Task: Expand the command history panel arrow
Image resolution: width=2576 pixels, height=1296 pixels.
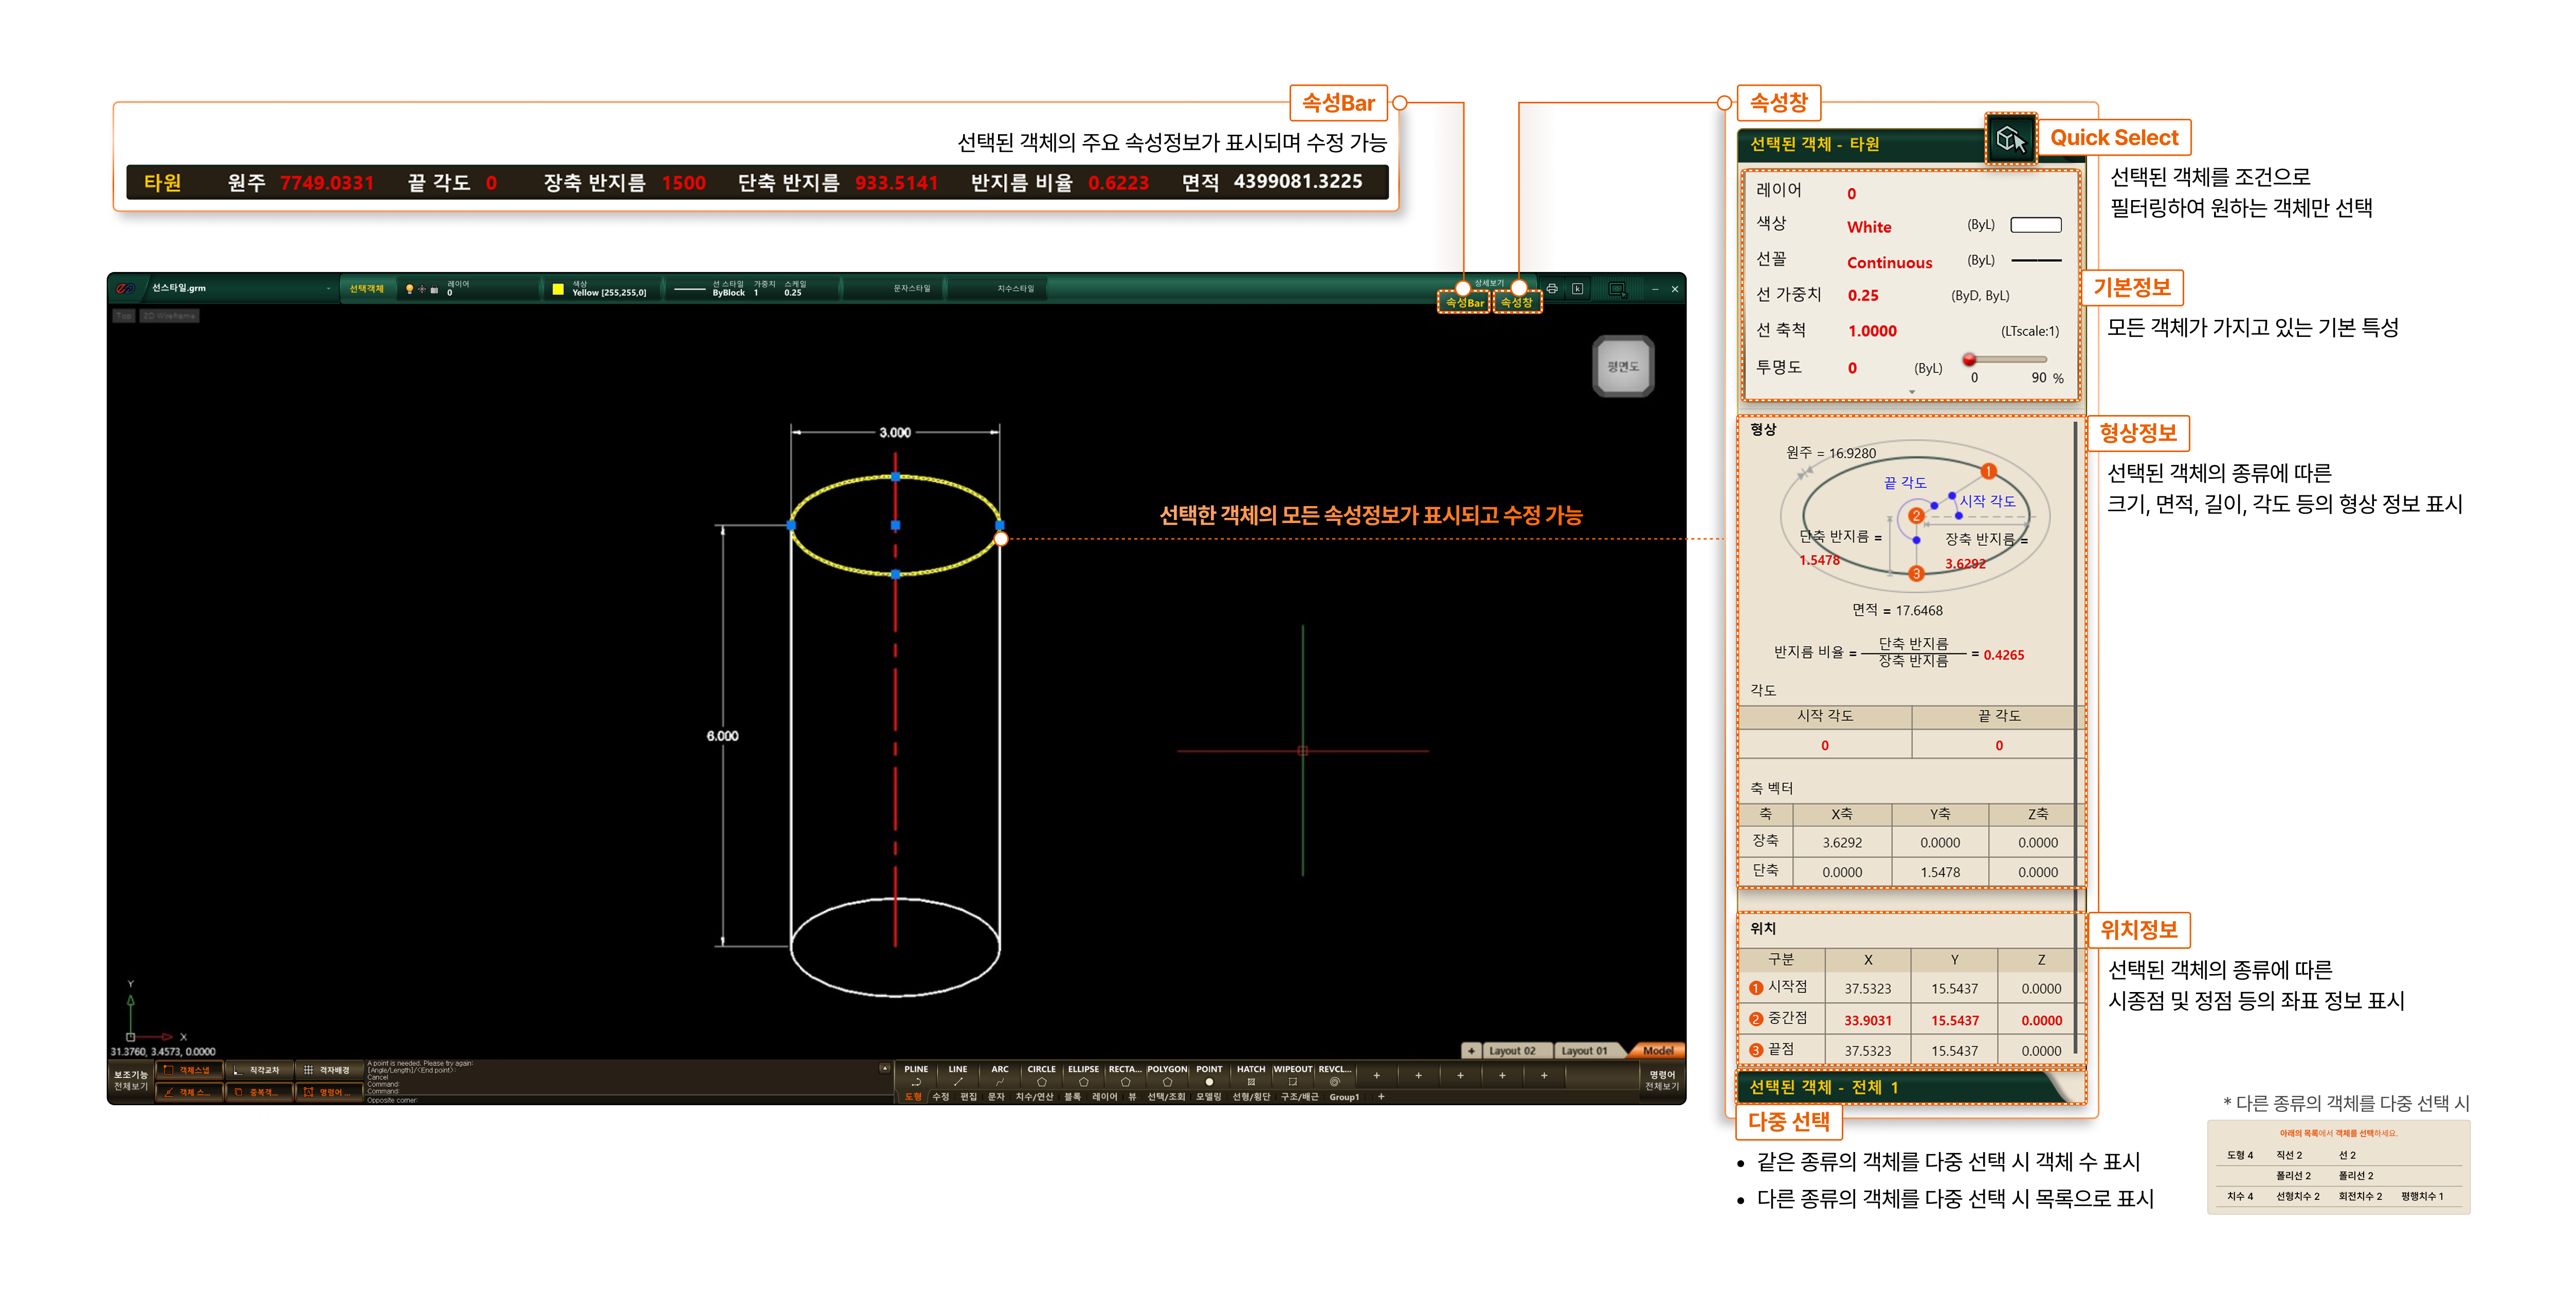Action: point(884,1068)
